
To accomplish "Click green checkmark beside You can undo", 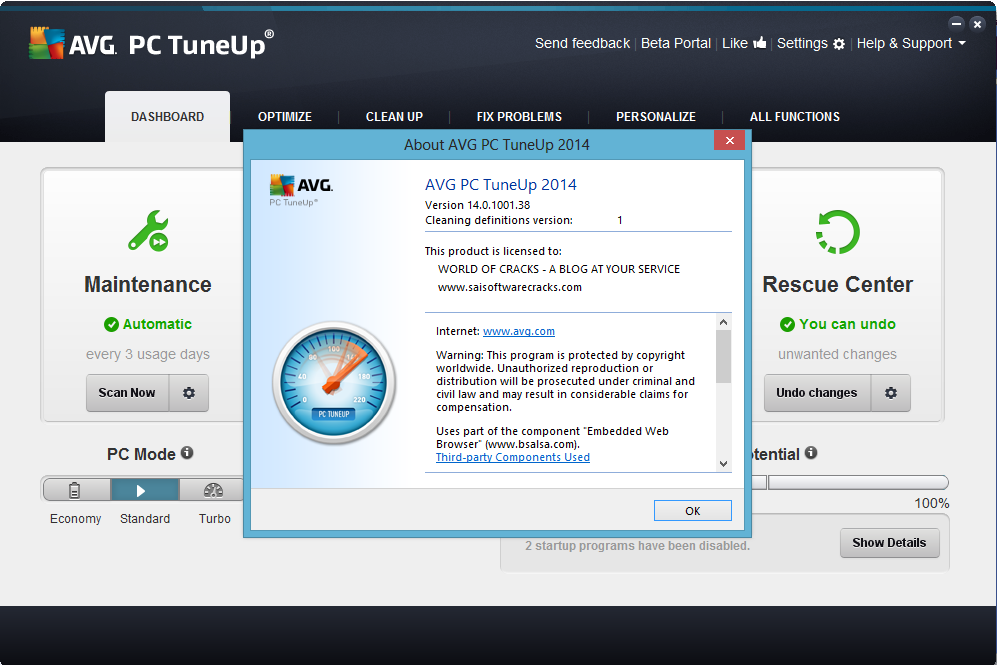I will (787, 324).
